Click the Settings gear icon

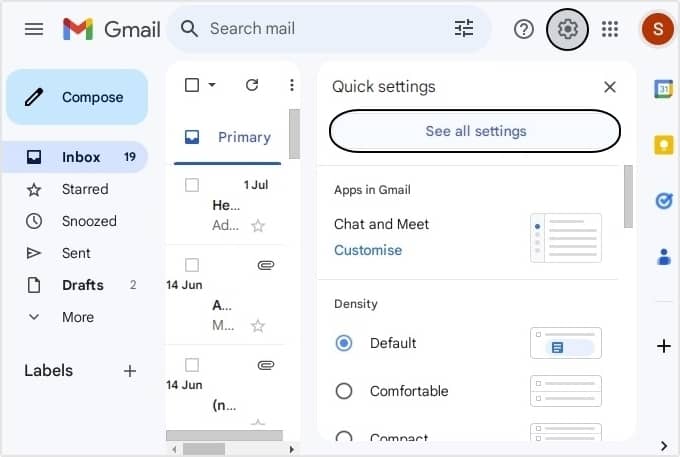point(567,29)
